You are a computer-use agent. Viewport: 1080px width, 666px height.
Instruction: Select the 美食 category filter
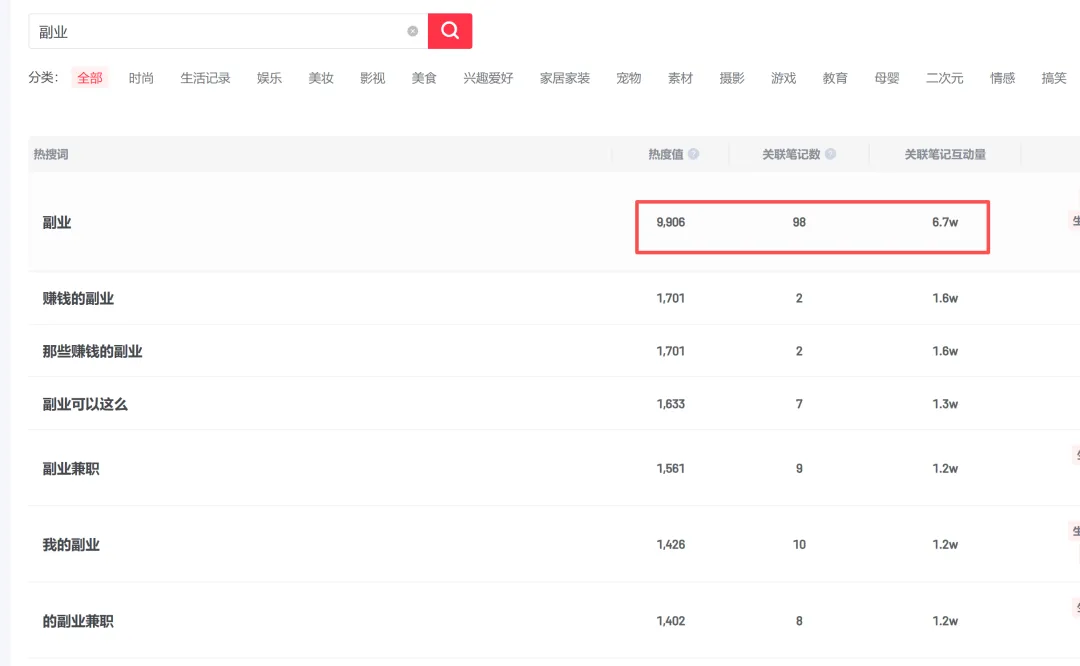click(424, 78)
